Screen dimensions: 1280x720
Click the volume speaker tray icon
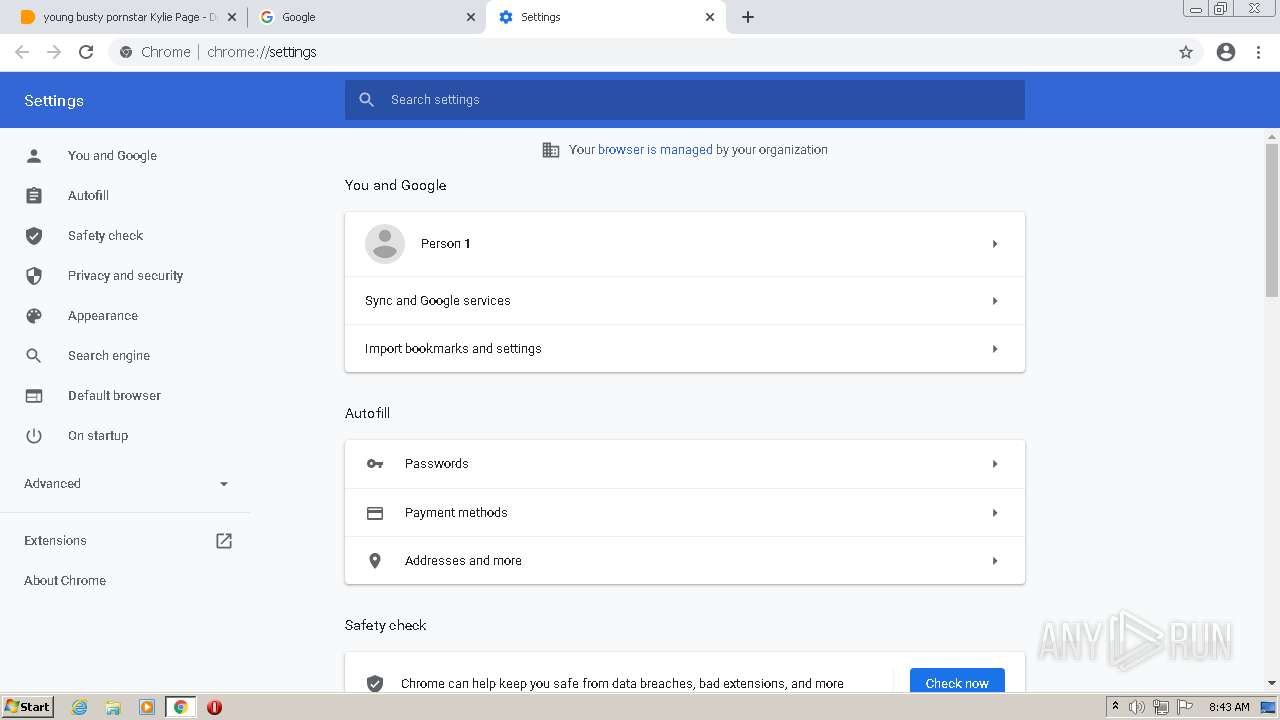click(x=1137, y=707)
